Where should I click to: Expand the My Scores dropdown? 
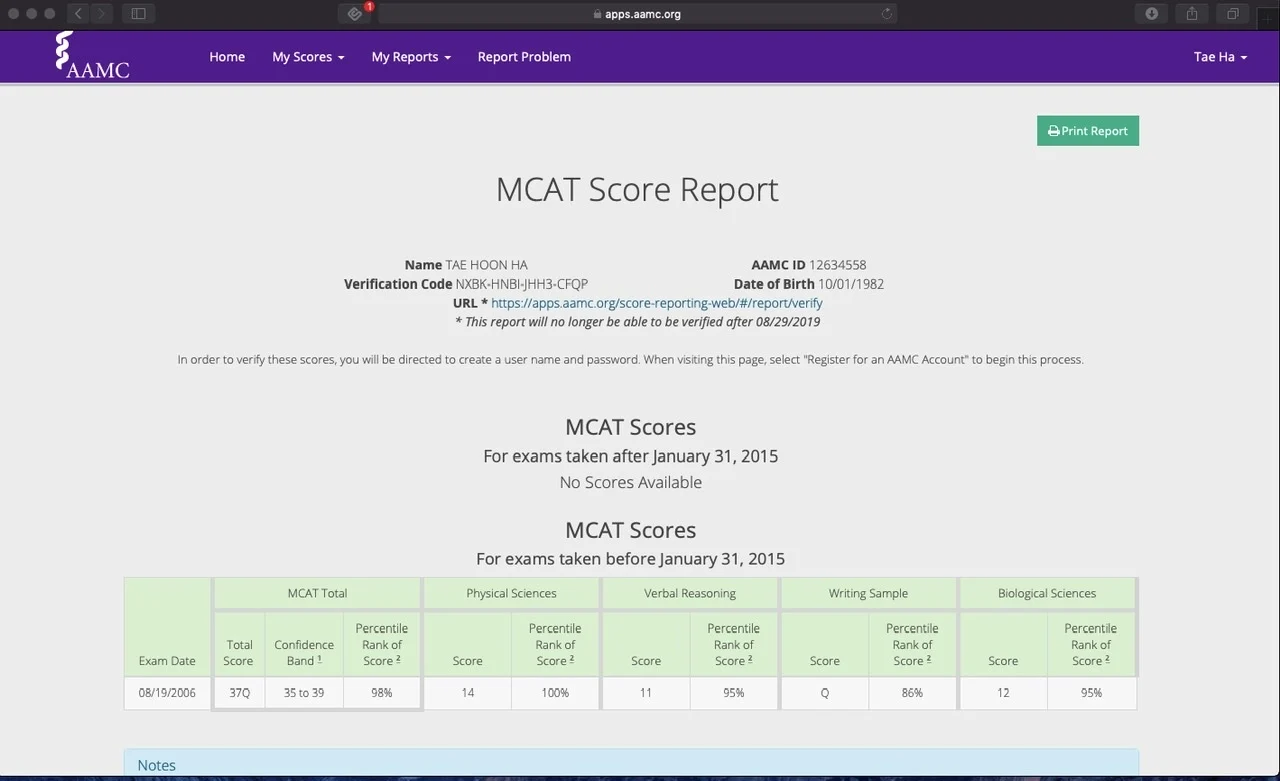point(308,57)
